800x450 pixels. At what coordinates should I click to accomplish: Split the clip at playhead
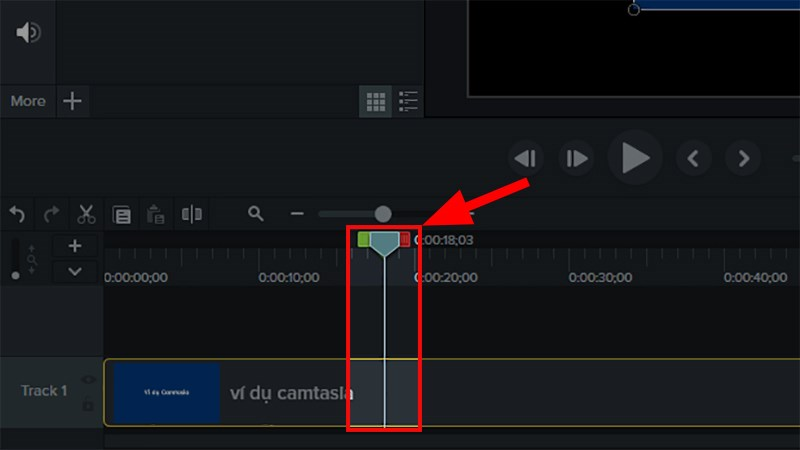coord(192,214)
